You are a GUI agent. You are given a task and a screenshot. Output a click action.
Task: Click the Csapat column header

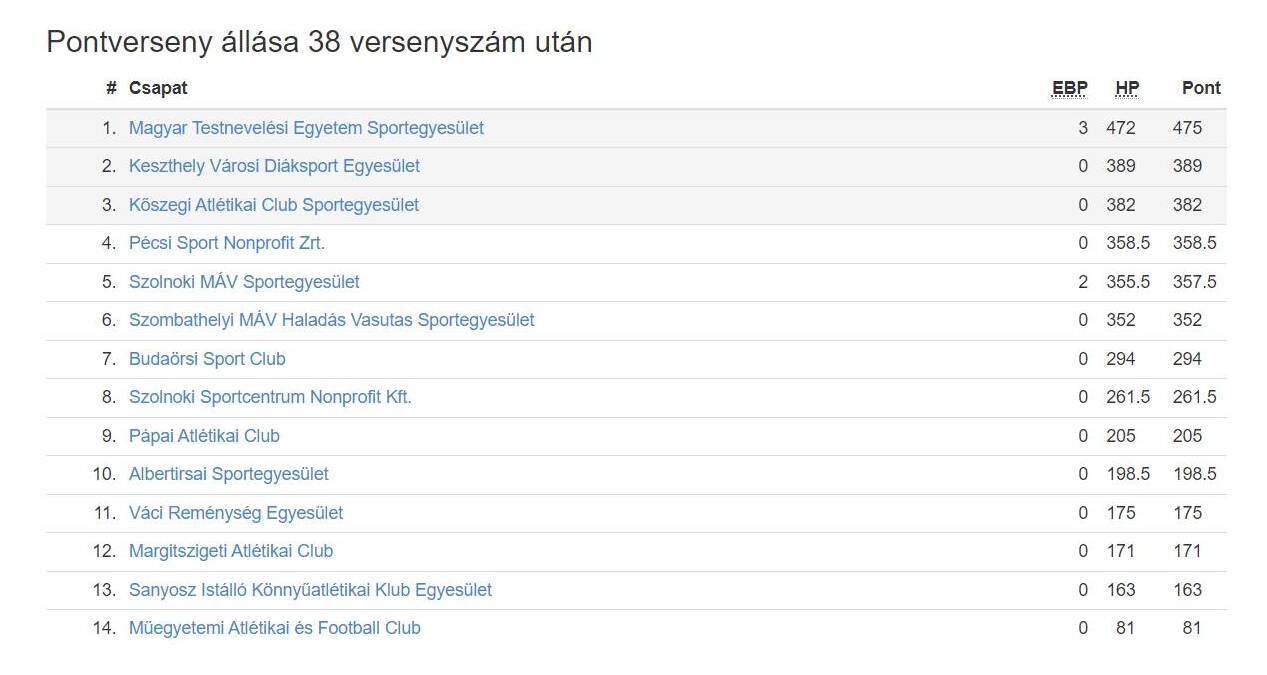[x=158, y=88]
